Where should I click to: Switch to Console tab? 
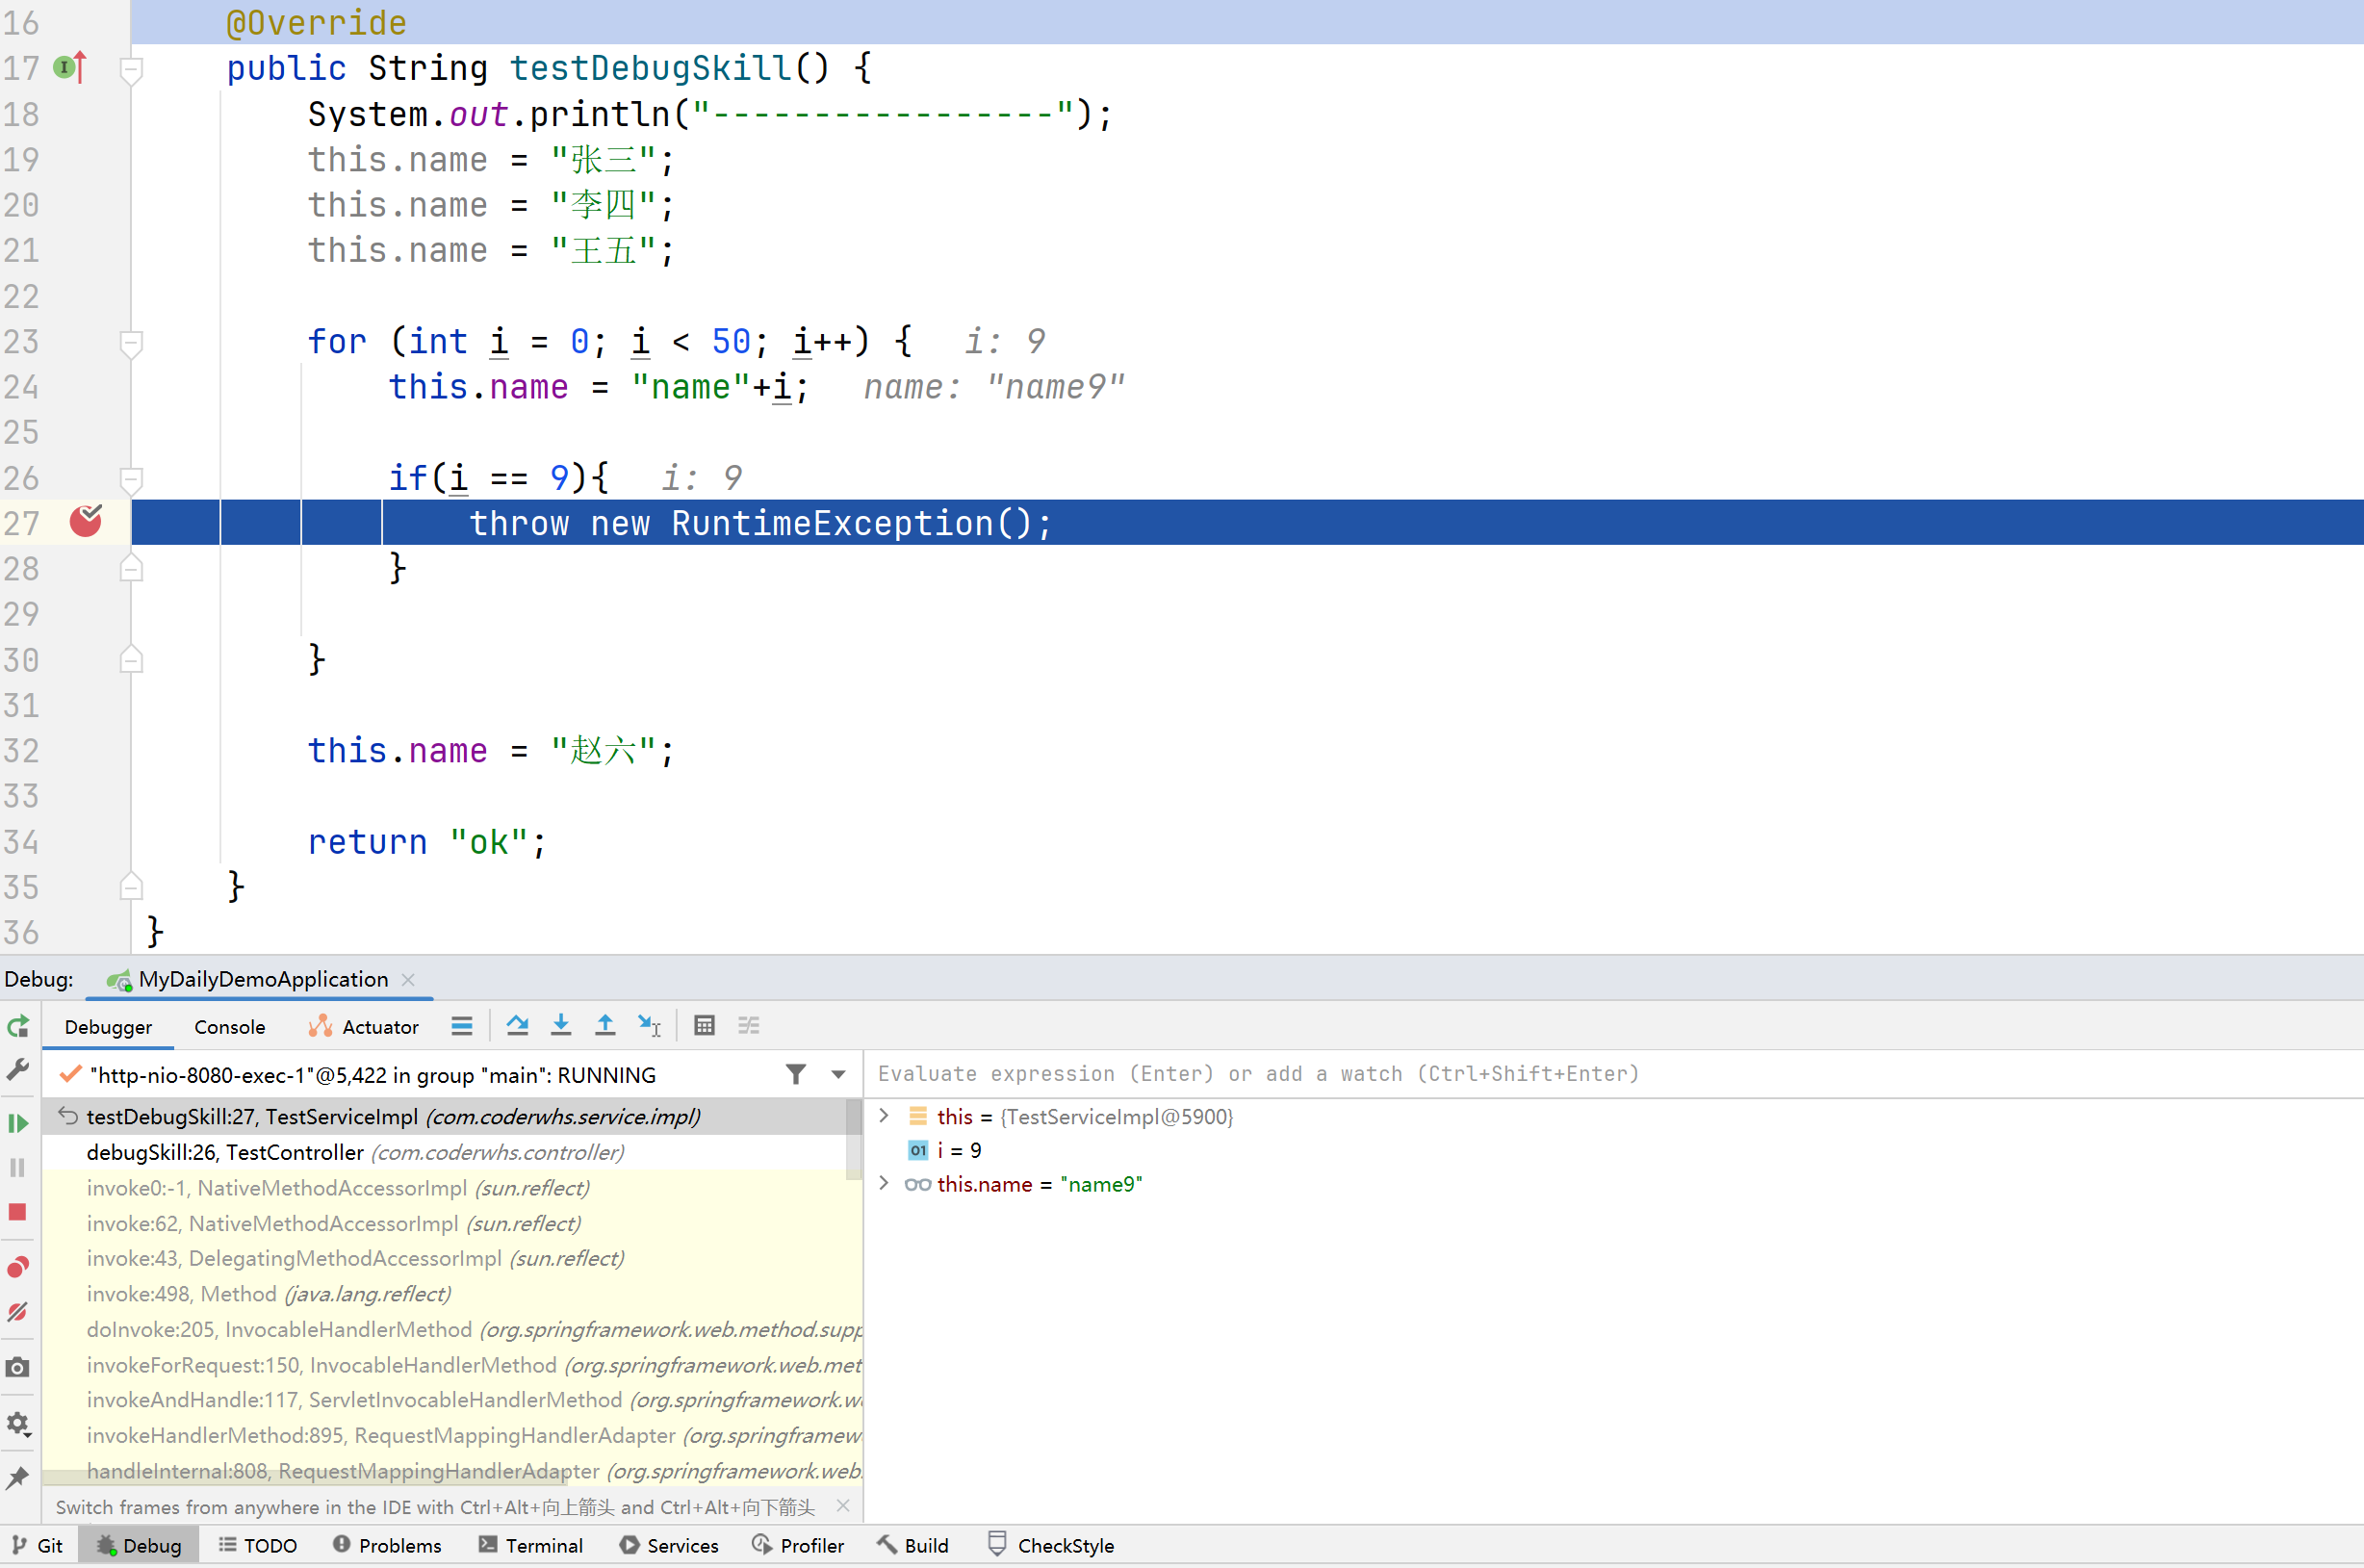pos(229,1027)
